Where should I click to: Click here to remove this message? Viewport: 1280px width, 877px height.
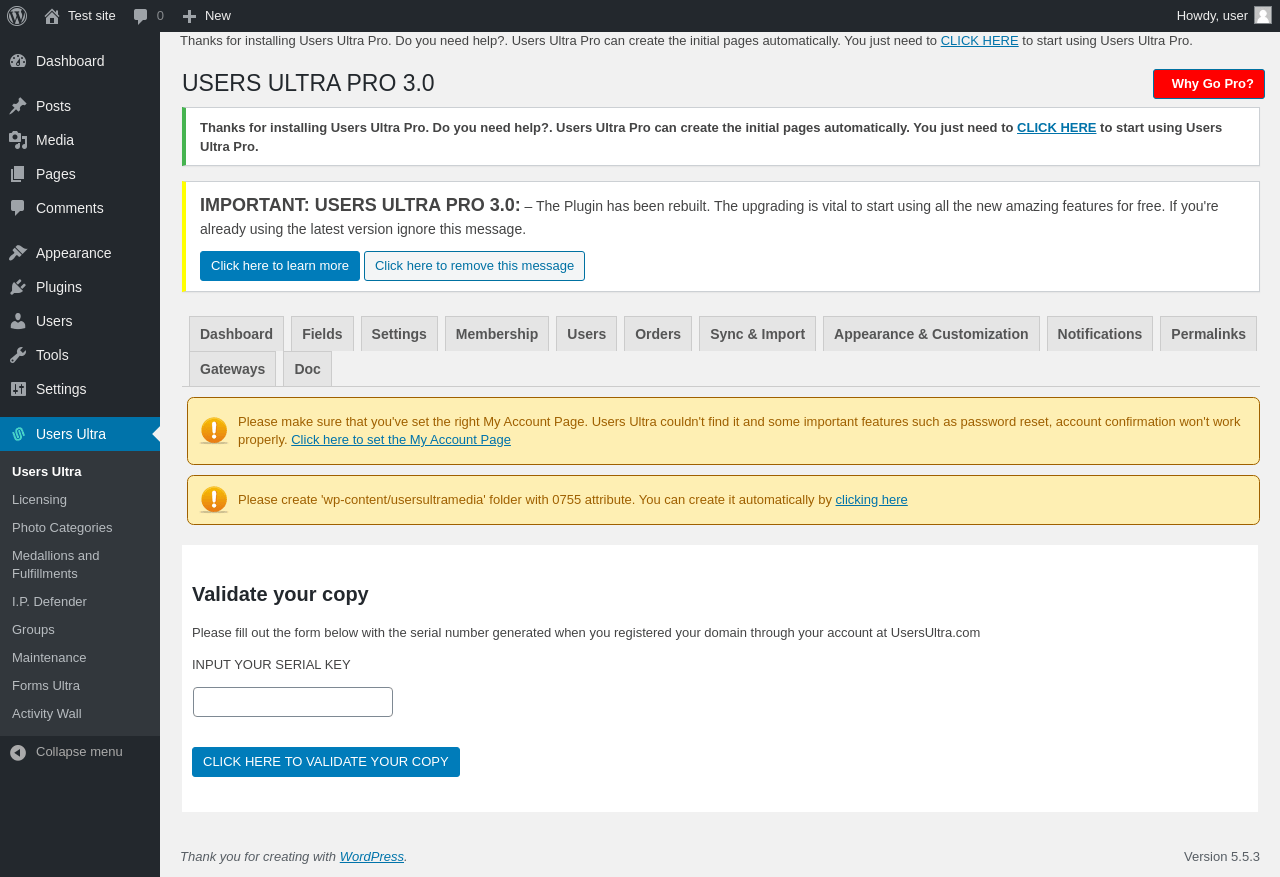(474, 266)
